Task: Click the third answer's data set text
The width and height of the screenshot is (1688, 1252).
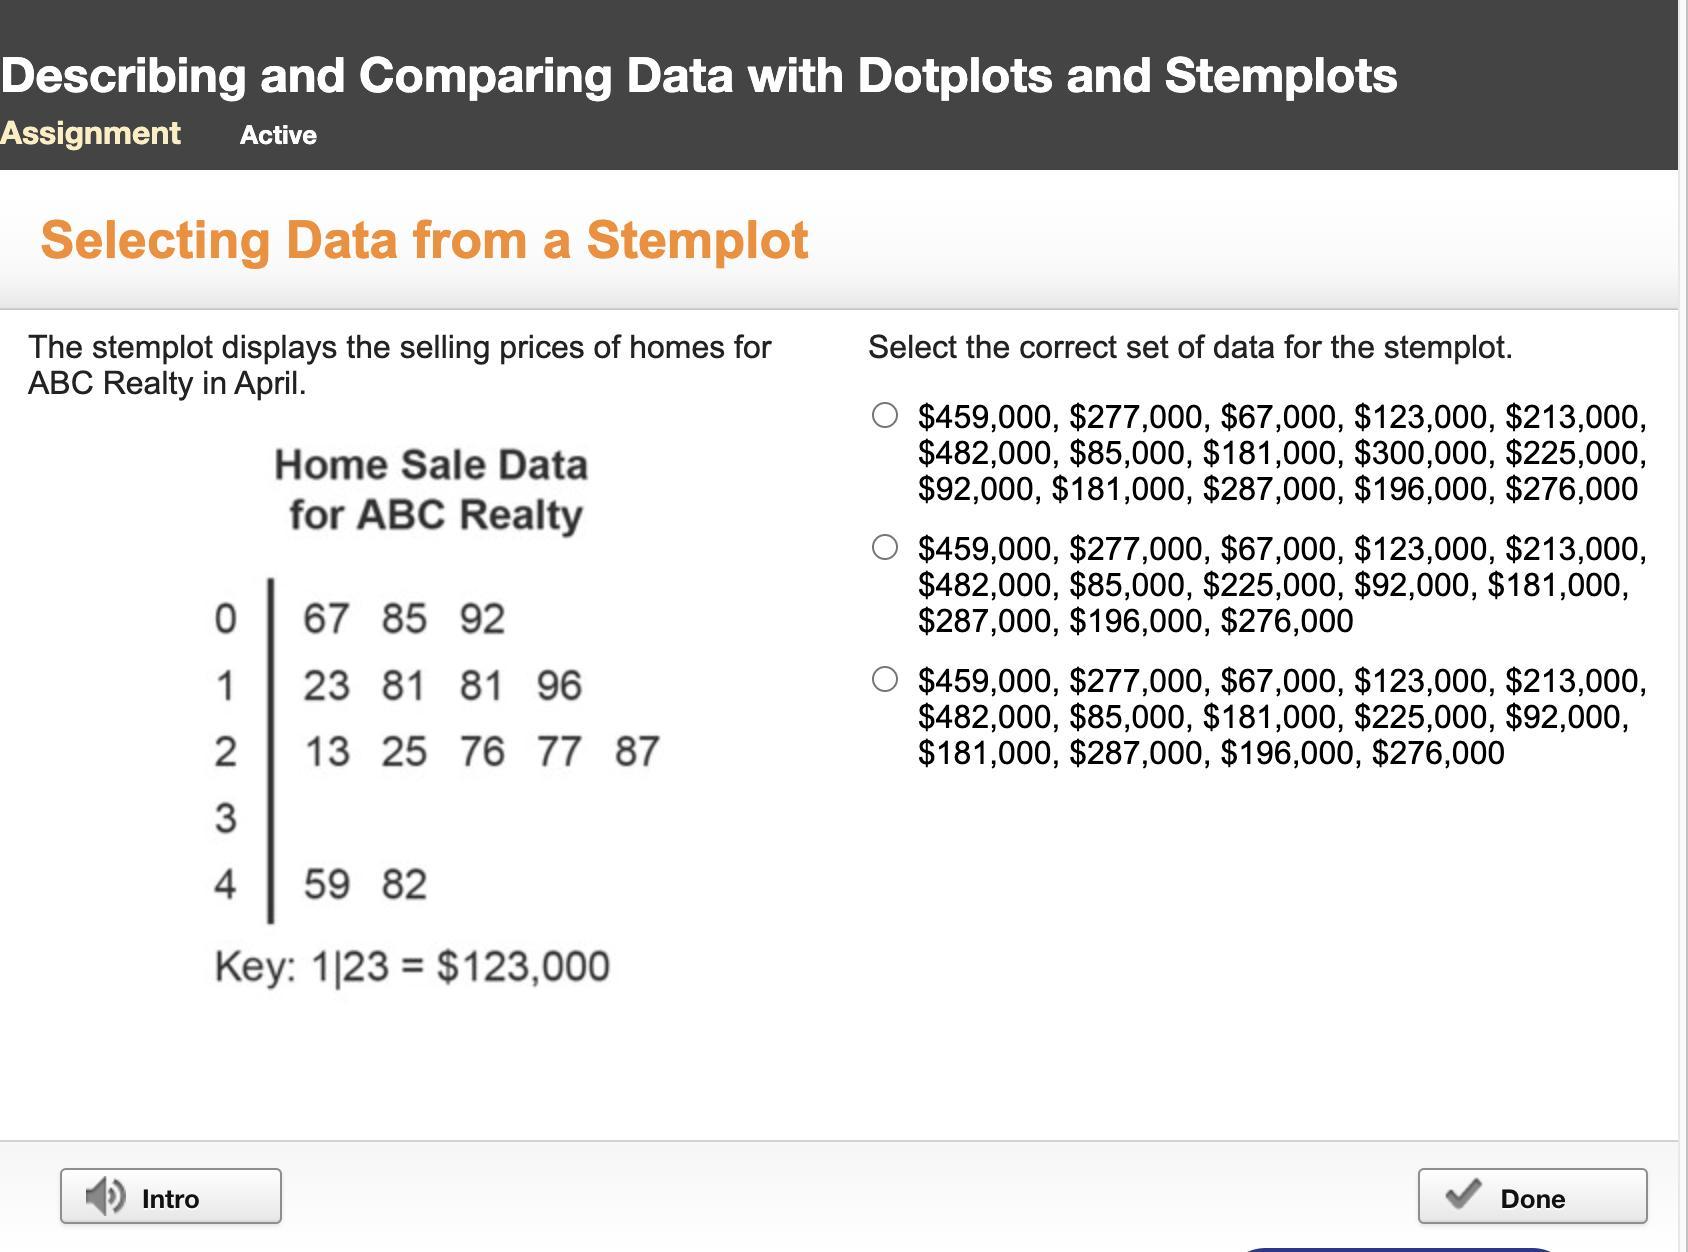Action: click(x=1282, y=717)
